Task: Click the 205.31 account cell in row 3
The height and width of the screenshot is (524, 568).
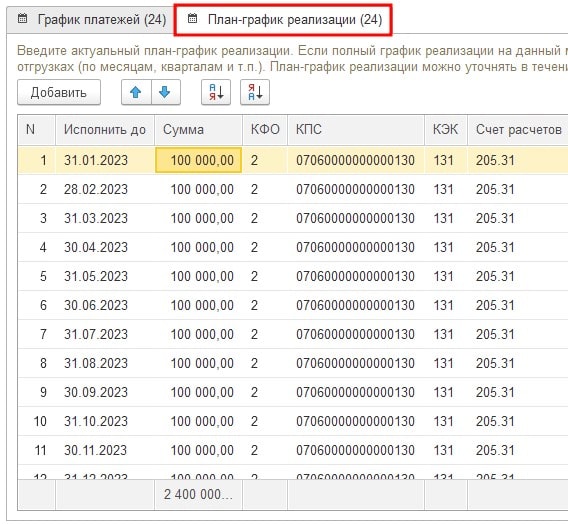Action: pos(518,218)
